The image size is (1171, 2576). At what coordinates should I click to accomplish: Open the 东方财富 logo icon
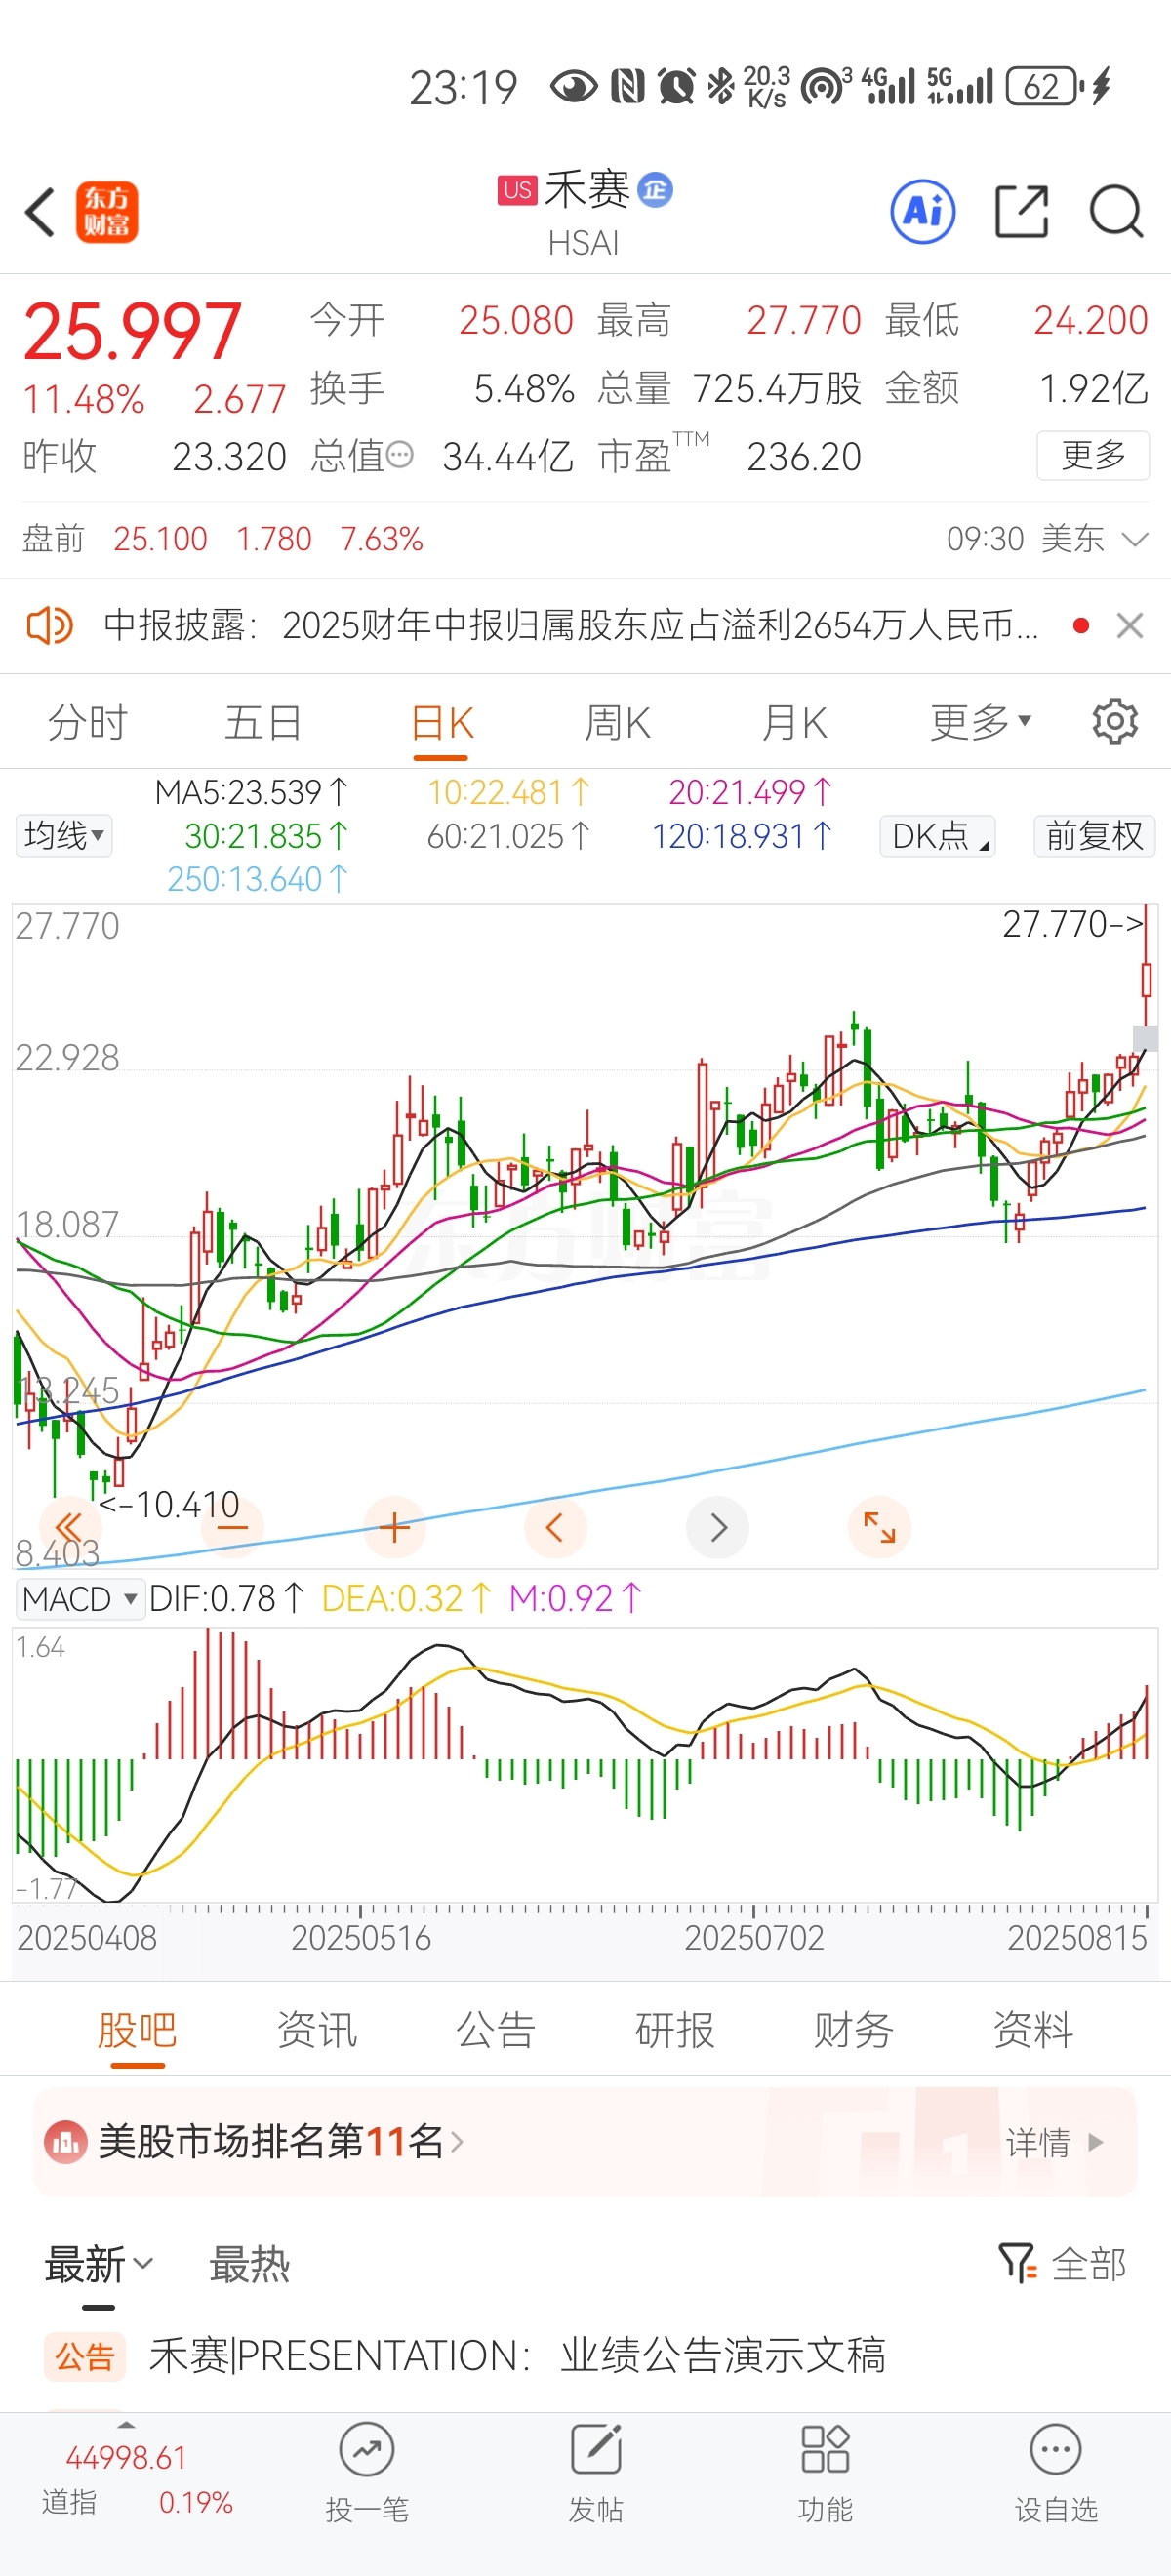pyautogui.click(x=107, y=212)
